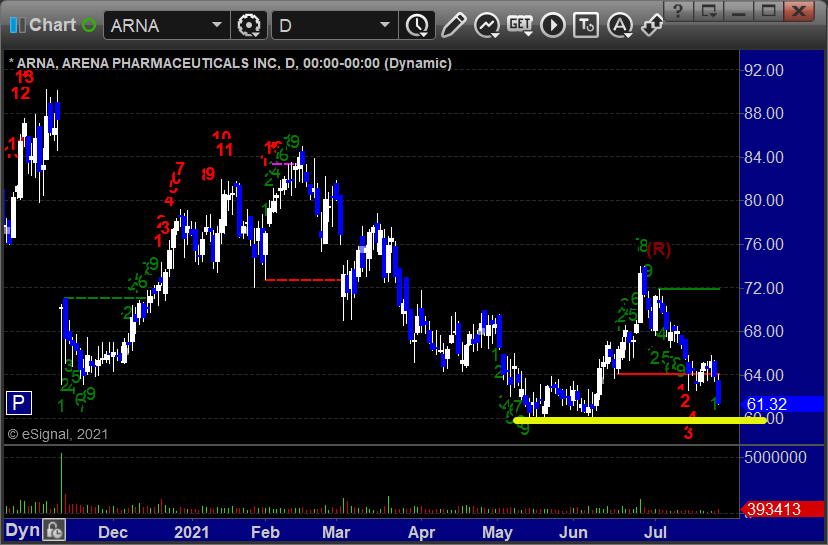The image size is (828, 545).
Task: Open the help question mark button
Action: click(679, 11)
